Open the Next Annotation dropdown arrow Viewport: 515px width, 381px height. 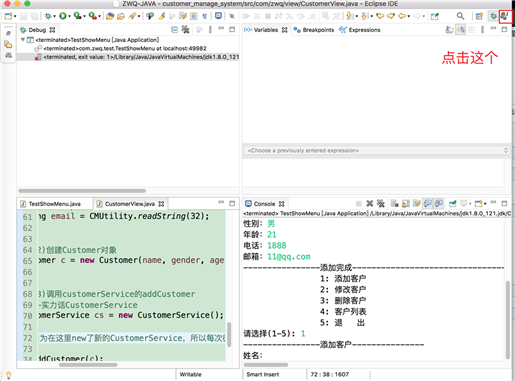357,16
